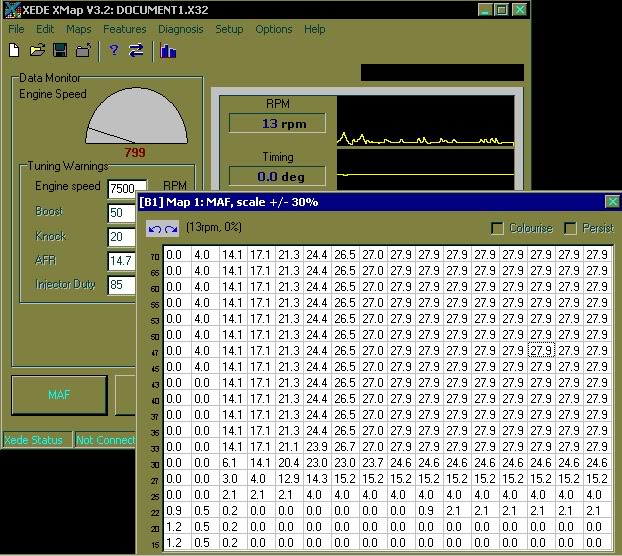The image size is (622, 556).
Task: Click the 26.5 cell in row 60
Action: (x=345, y=287)
